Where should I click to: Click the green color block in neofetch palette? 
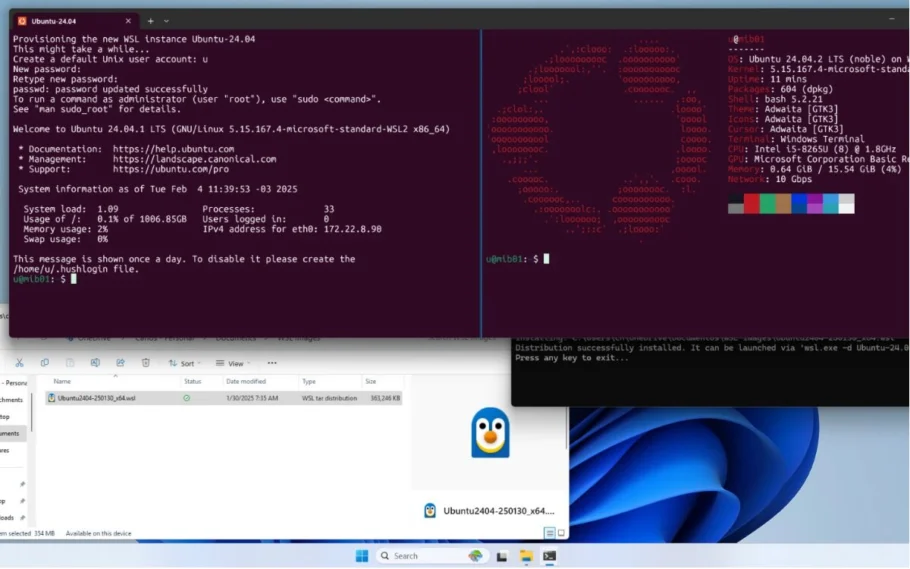[767, 204]
